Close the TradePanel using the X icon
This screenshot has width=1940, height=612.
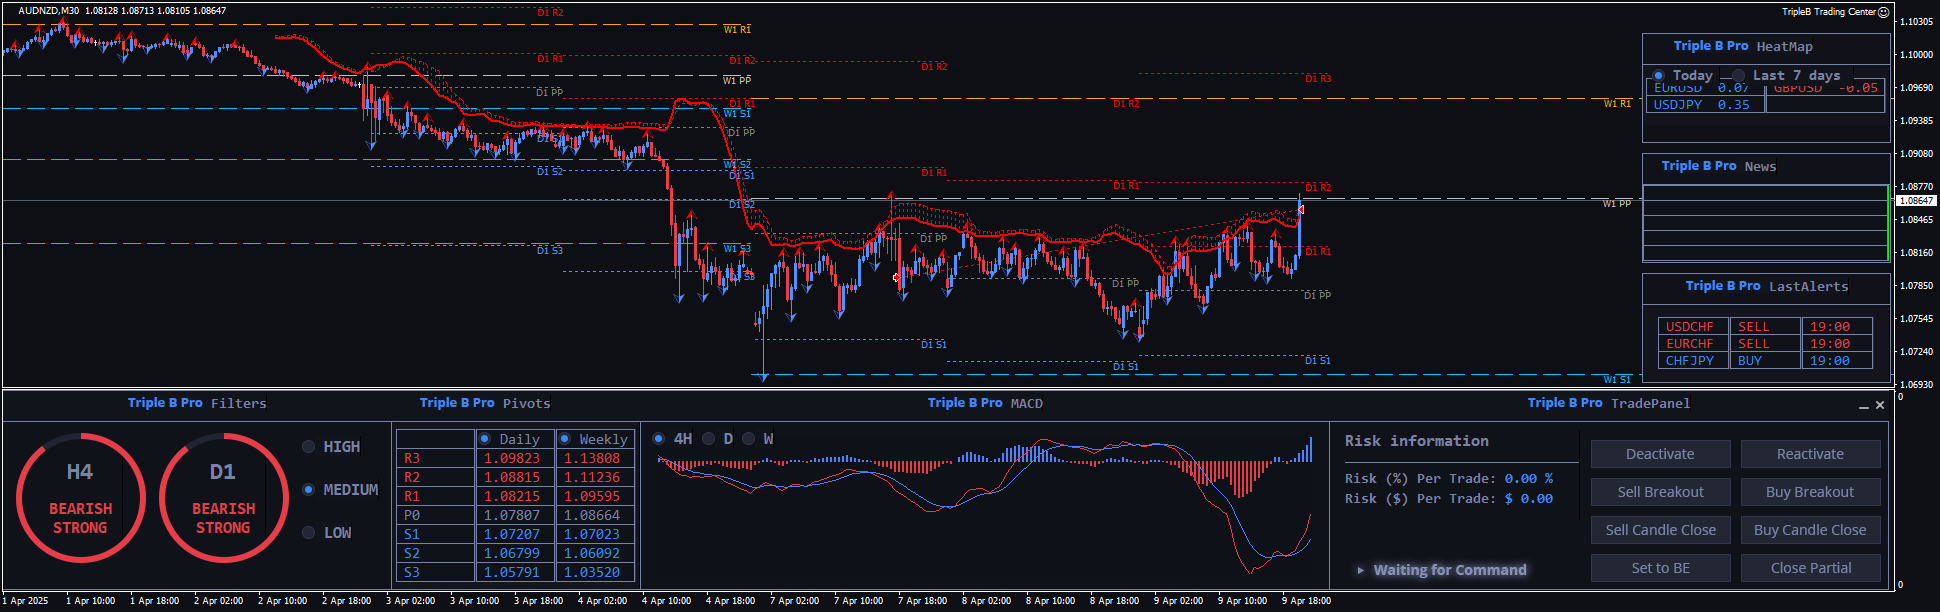coord(1880,405)
